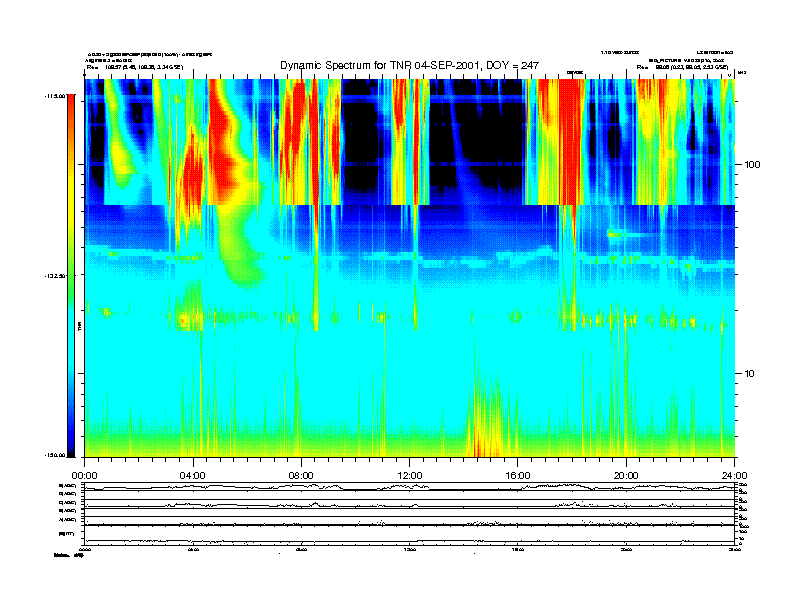This screenshot has width=792, height=612.
Task: Click the vertical intensity color bar
Action: tap(71, 275)
